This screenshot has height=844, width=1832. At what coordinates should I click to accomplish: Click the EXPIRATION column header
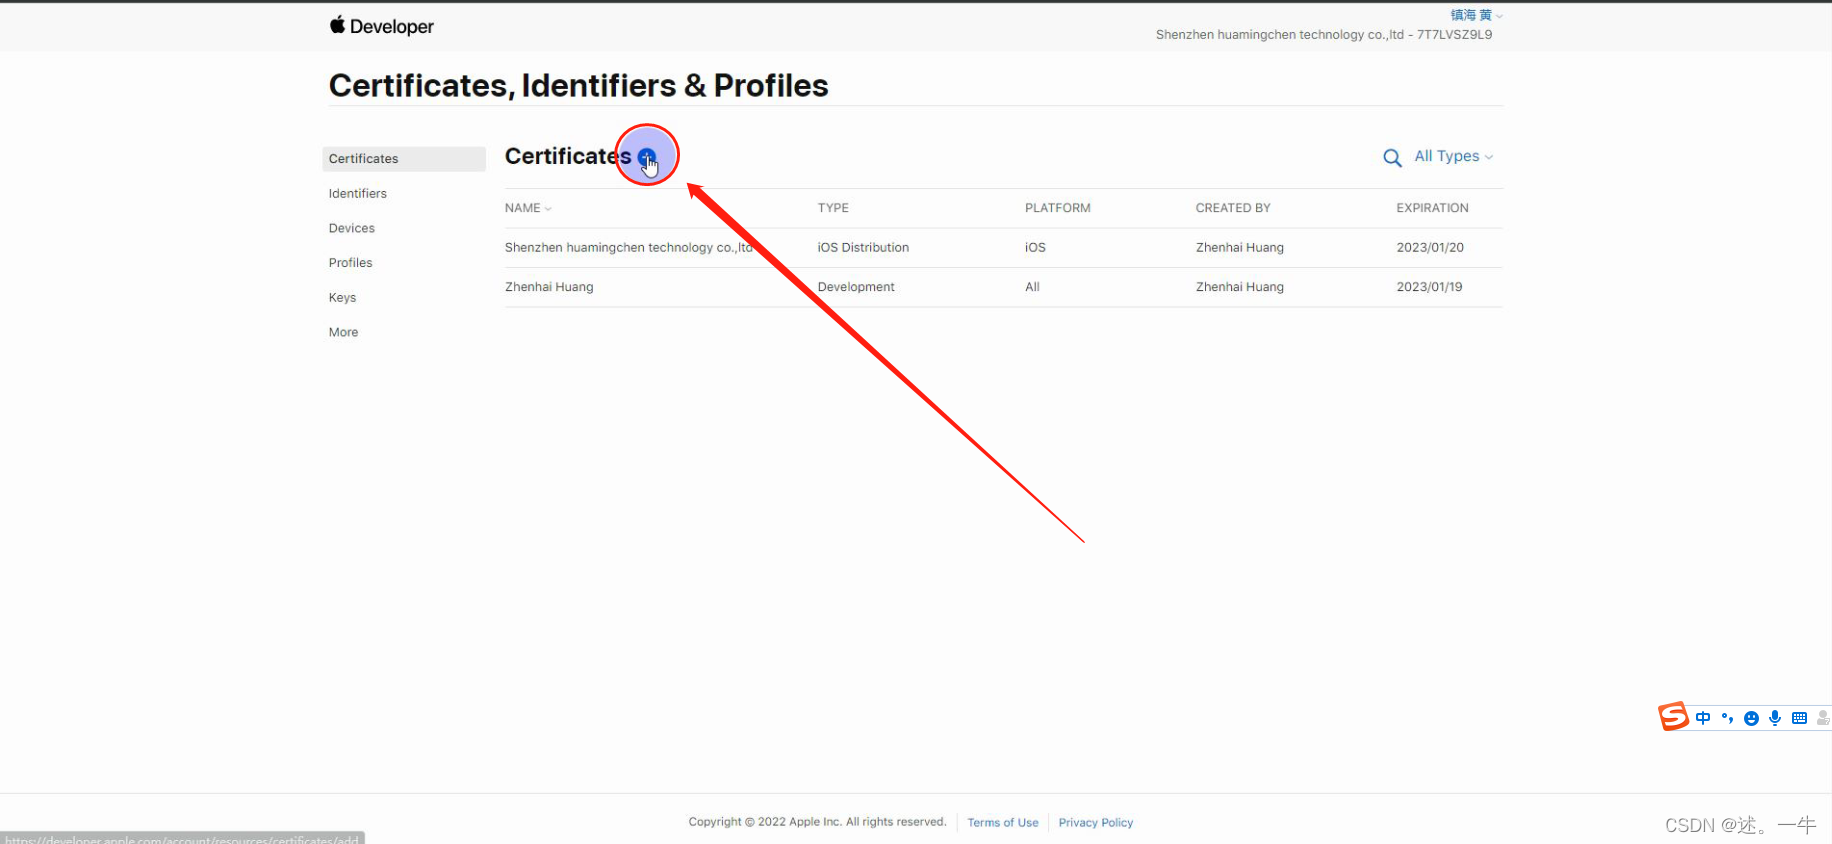(x=1432, y=208)
